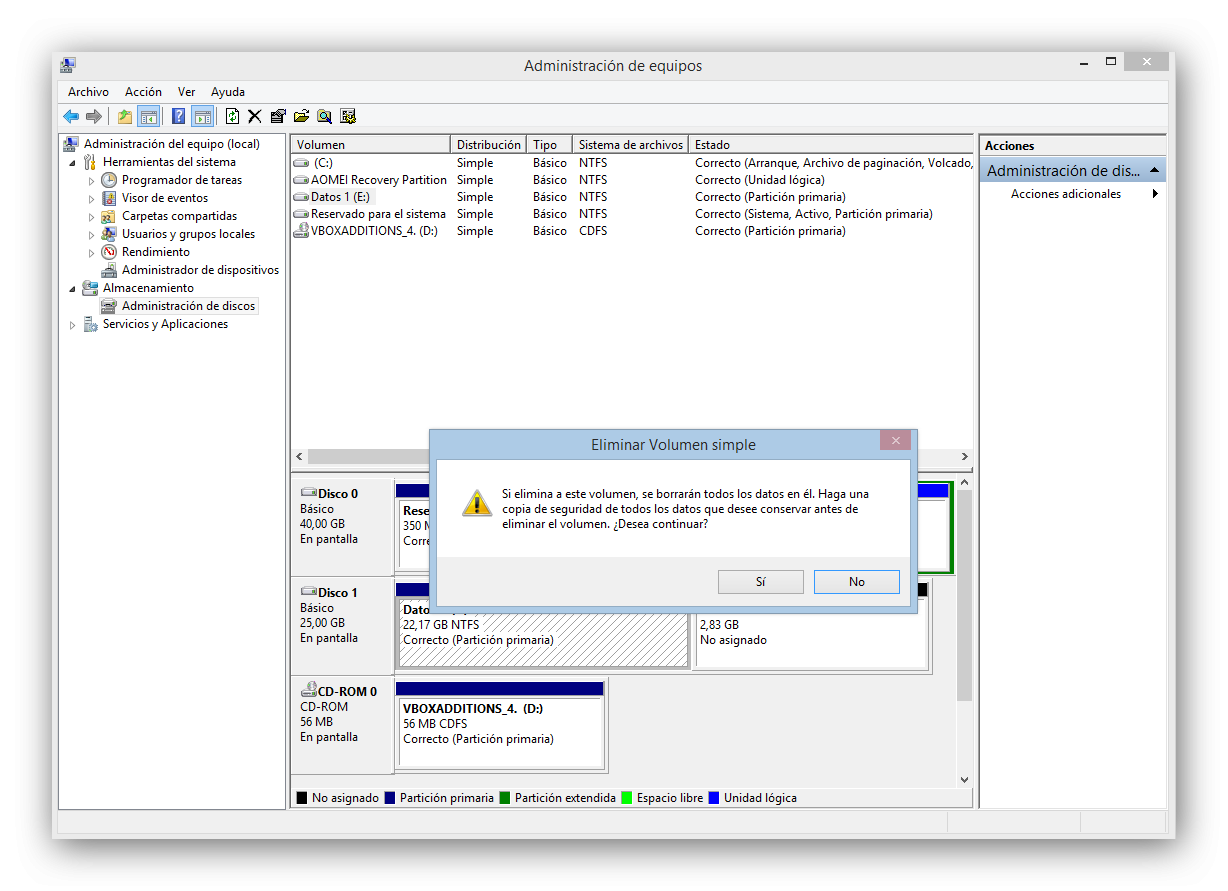
Task: Click the disk pane scroll down arrow
Action: (964, 780)
